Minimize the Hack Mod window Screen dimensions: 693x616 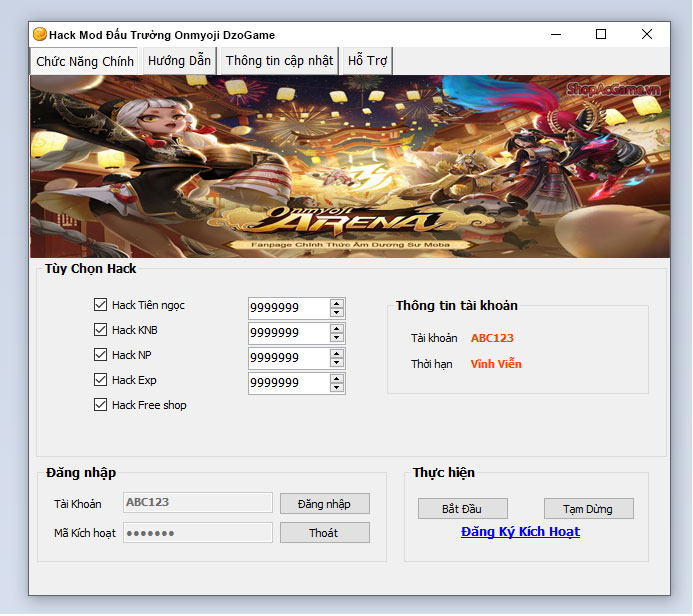[556, 34]
